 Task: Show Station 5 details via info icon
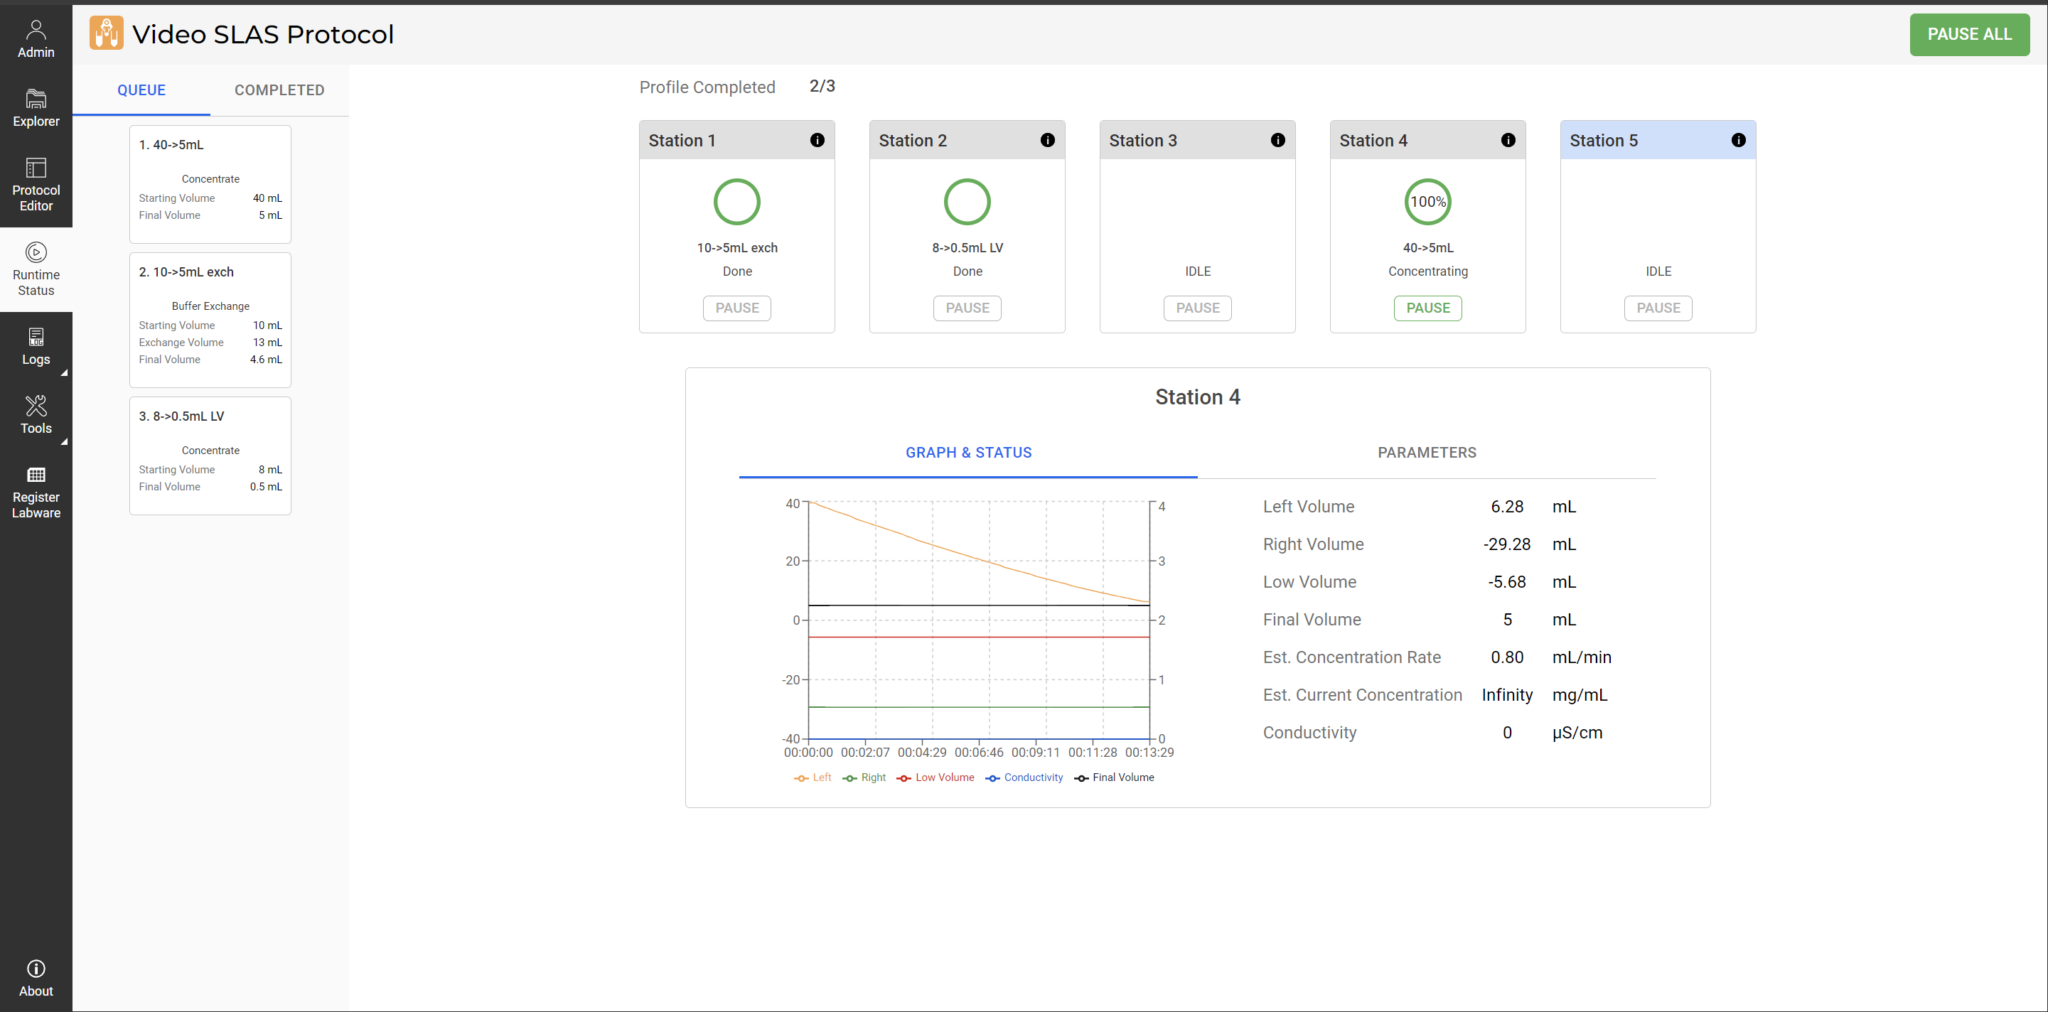click(x=1738, y=140)
